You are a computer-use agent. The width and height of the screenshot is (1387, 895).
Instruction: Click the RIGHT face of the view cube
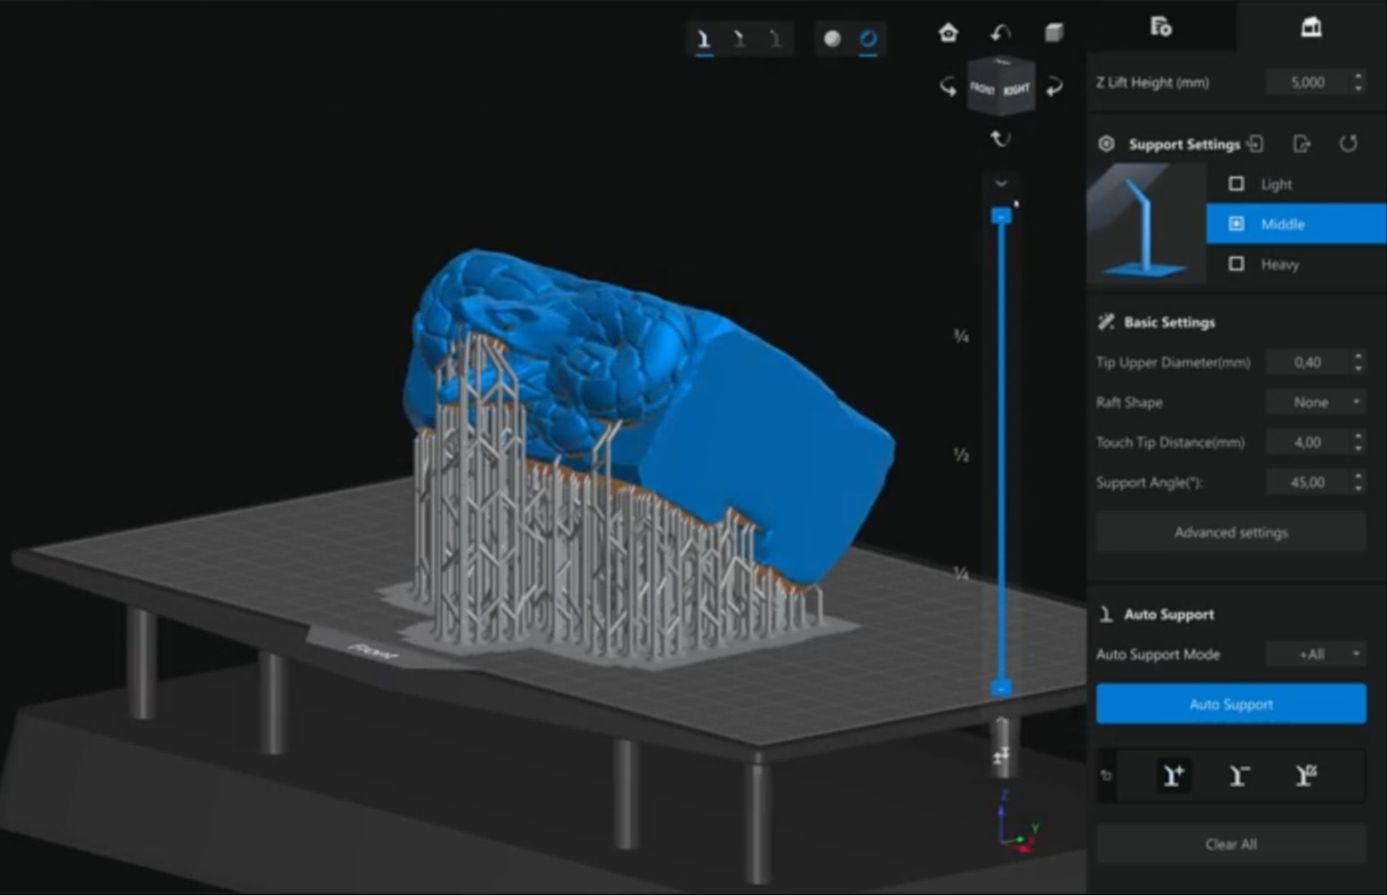1017,88
